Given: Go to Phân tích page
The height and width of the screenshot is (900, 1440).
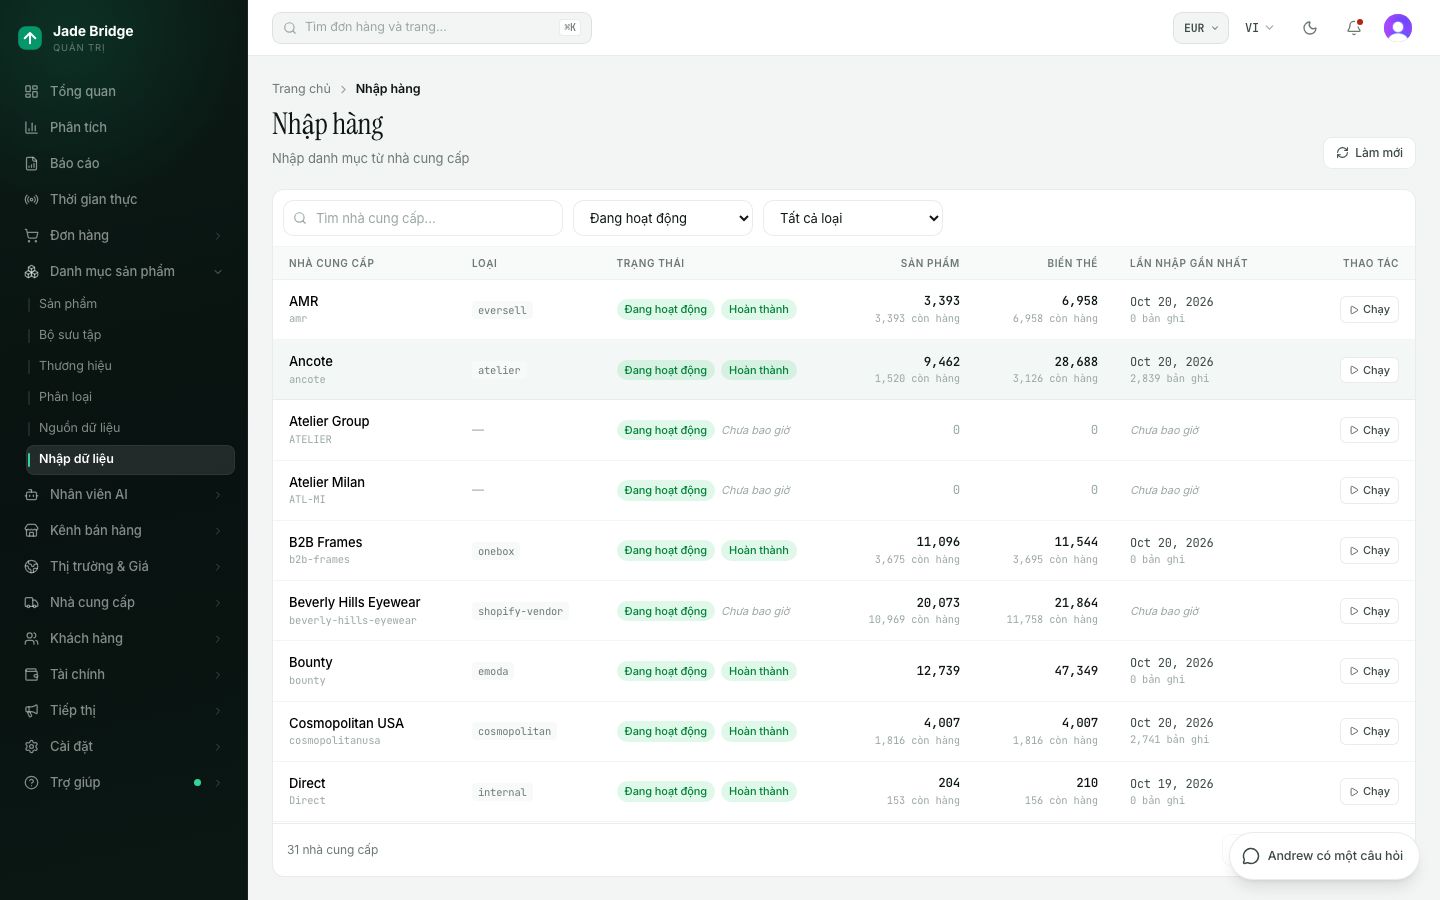Looking at the screenshot, I should point(124,127).
